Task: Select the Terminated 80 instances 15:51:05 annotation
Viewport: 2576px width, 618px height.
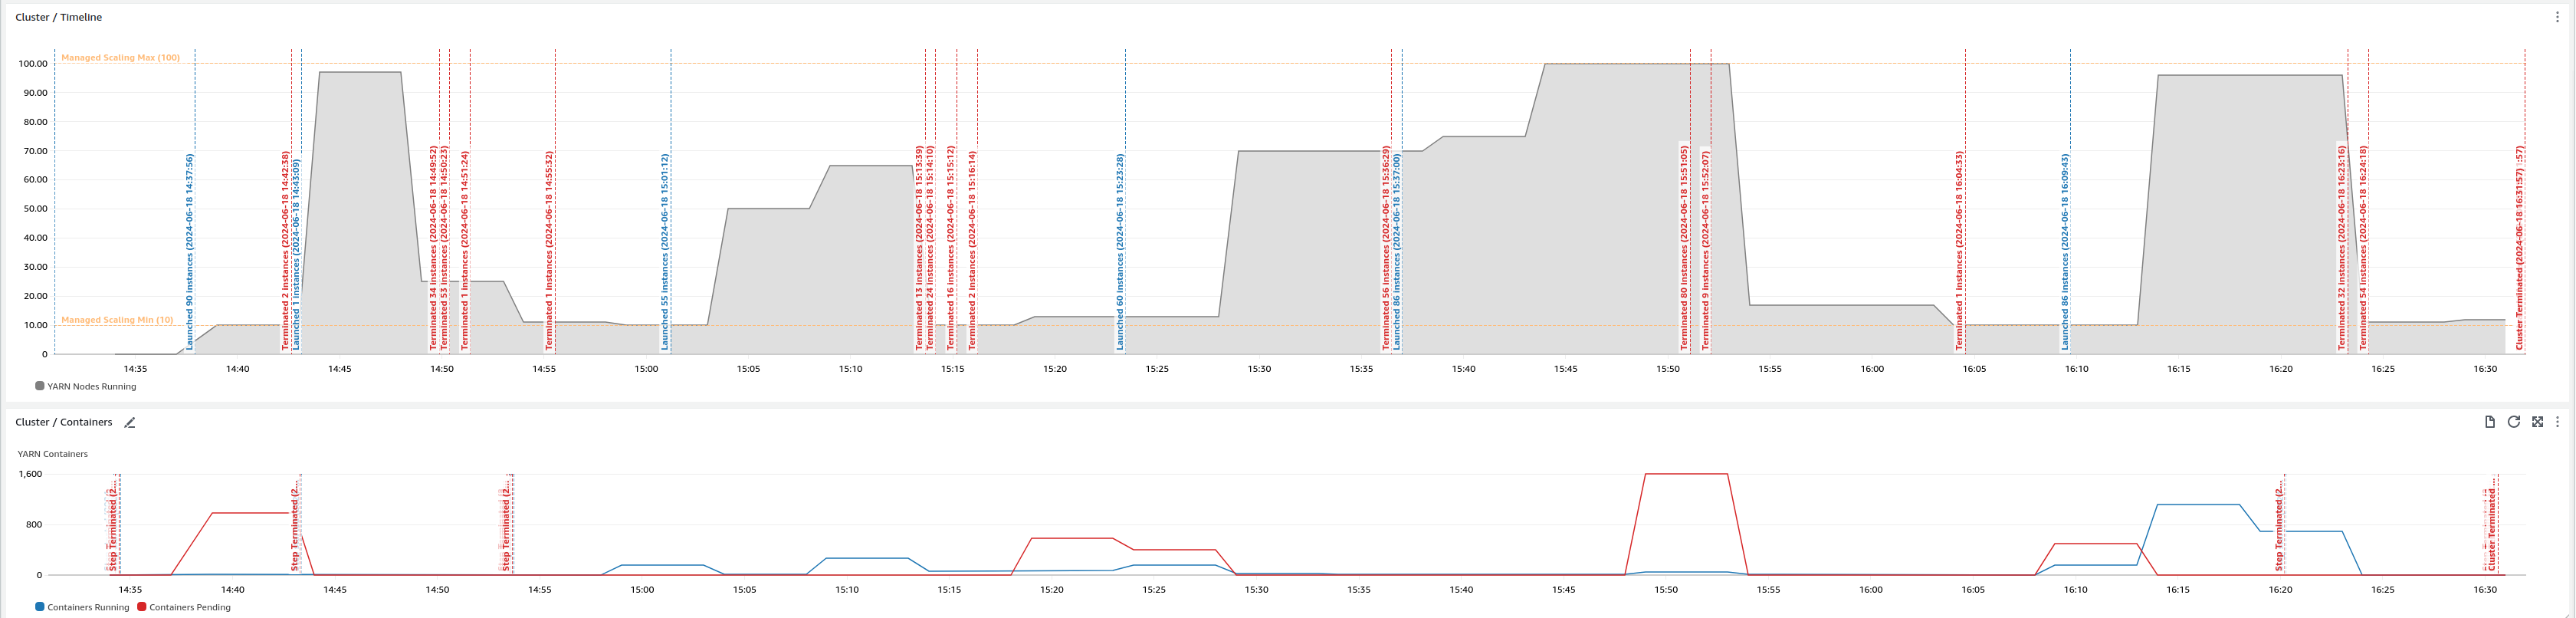Action: click(x=1684, y=248)
